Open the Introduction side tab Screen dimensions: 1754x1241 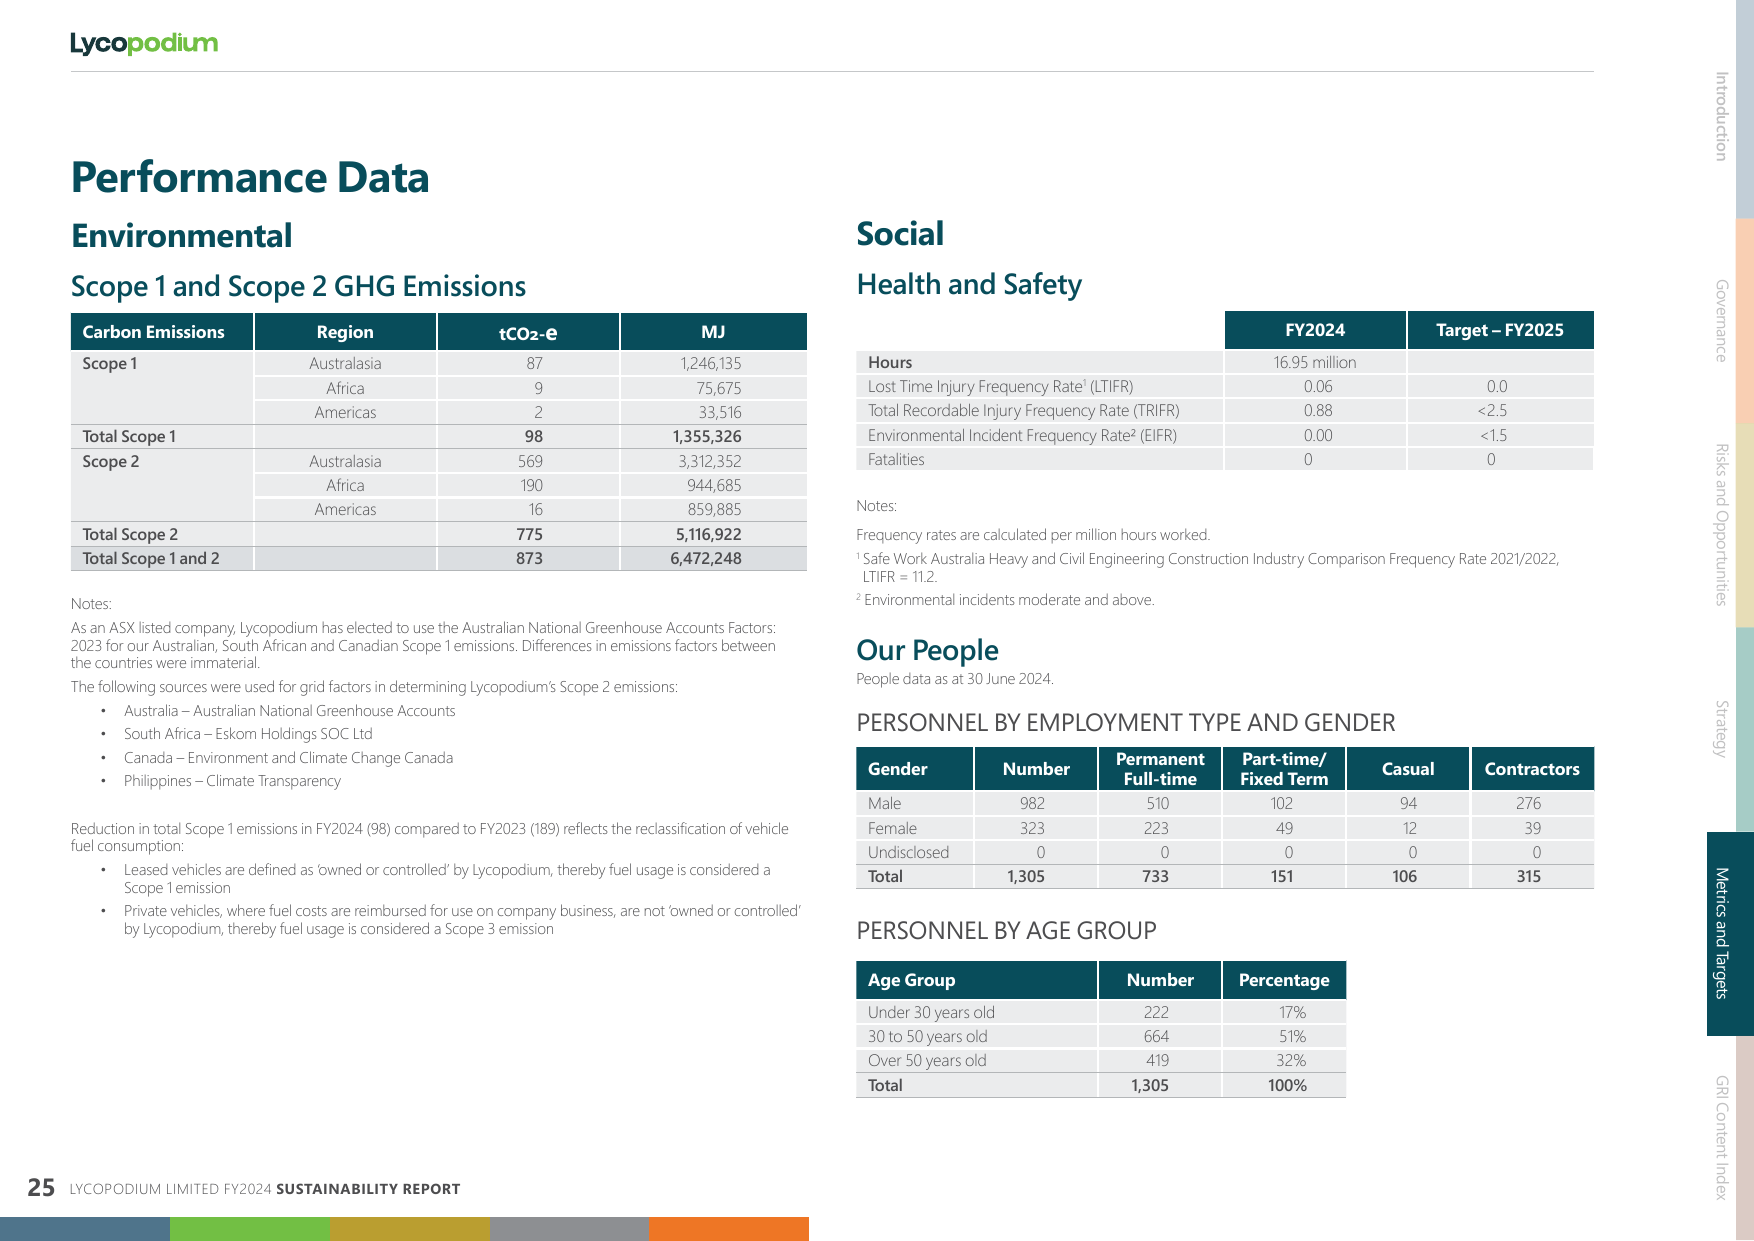tap(1721, 116)
